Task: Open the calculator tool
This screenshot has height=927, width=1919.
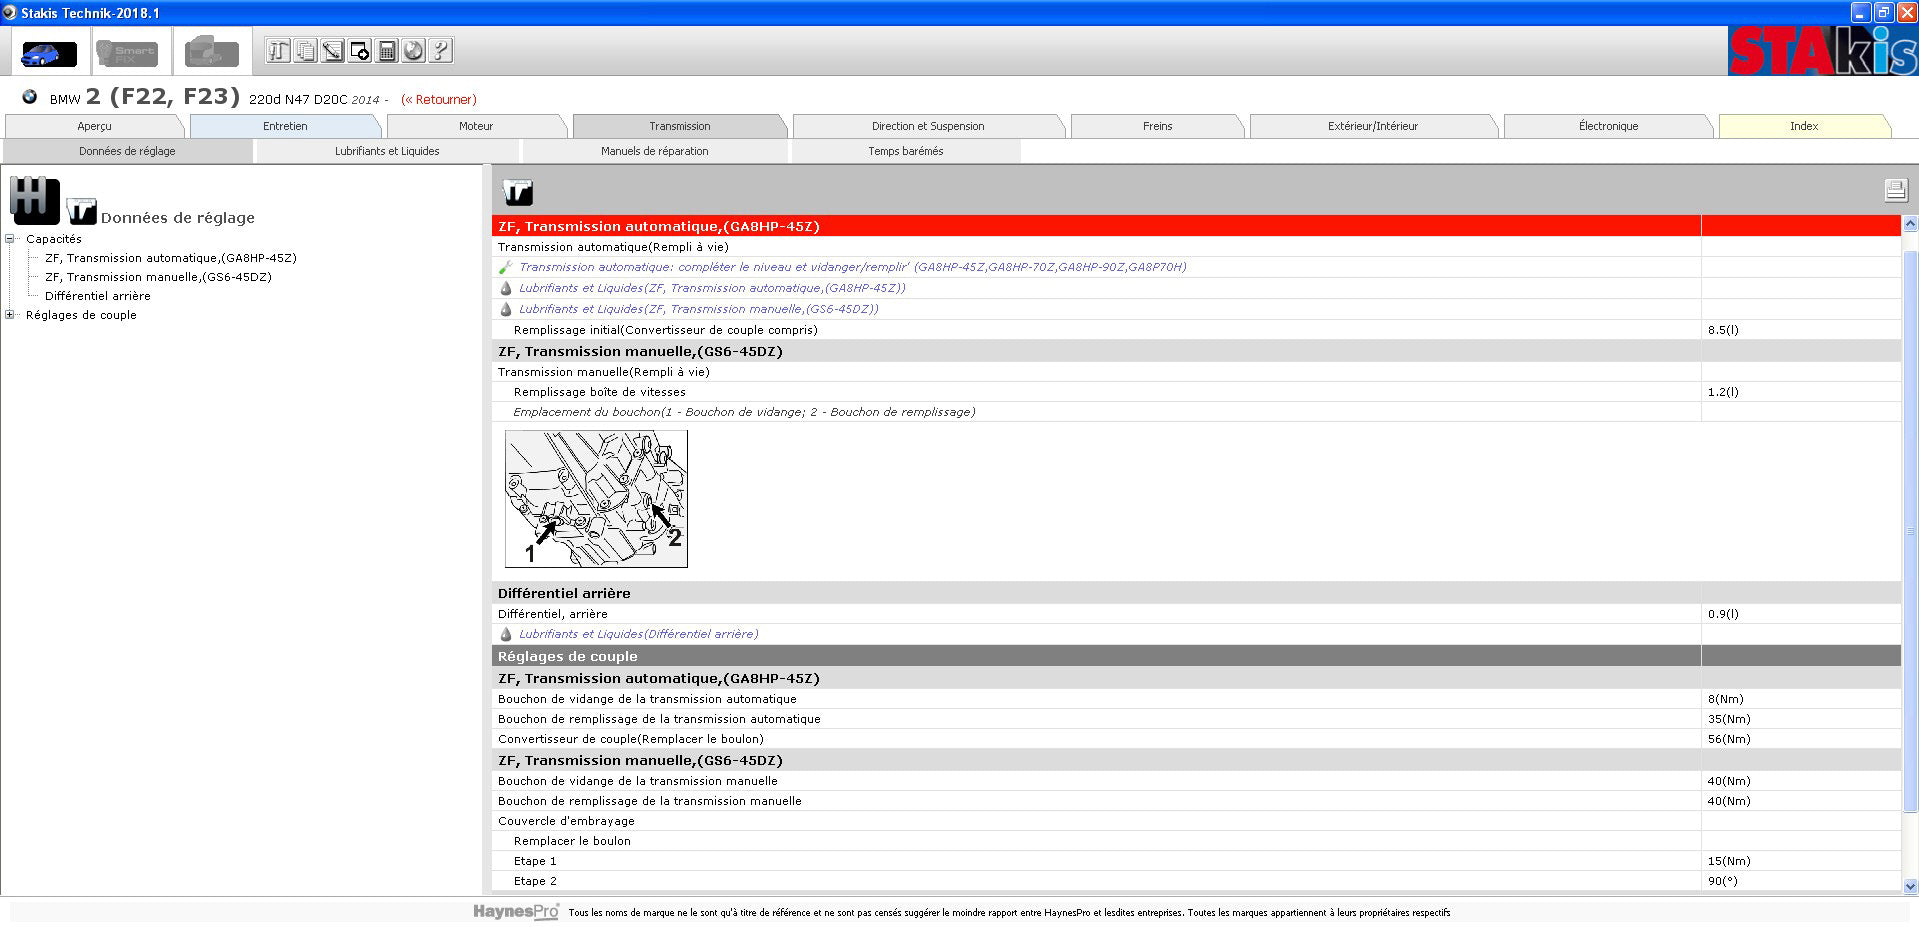Action: click(386, 51)
